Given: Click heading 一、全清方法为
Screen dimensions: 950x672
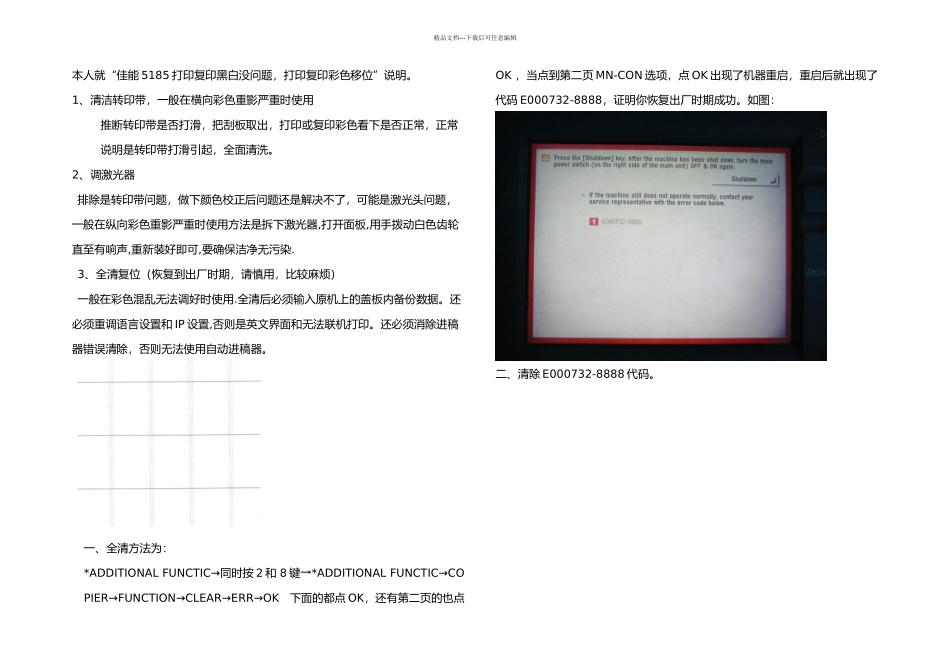Looking at the screenshot, I should point(125,548).
